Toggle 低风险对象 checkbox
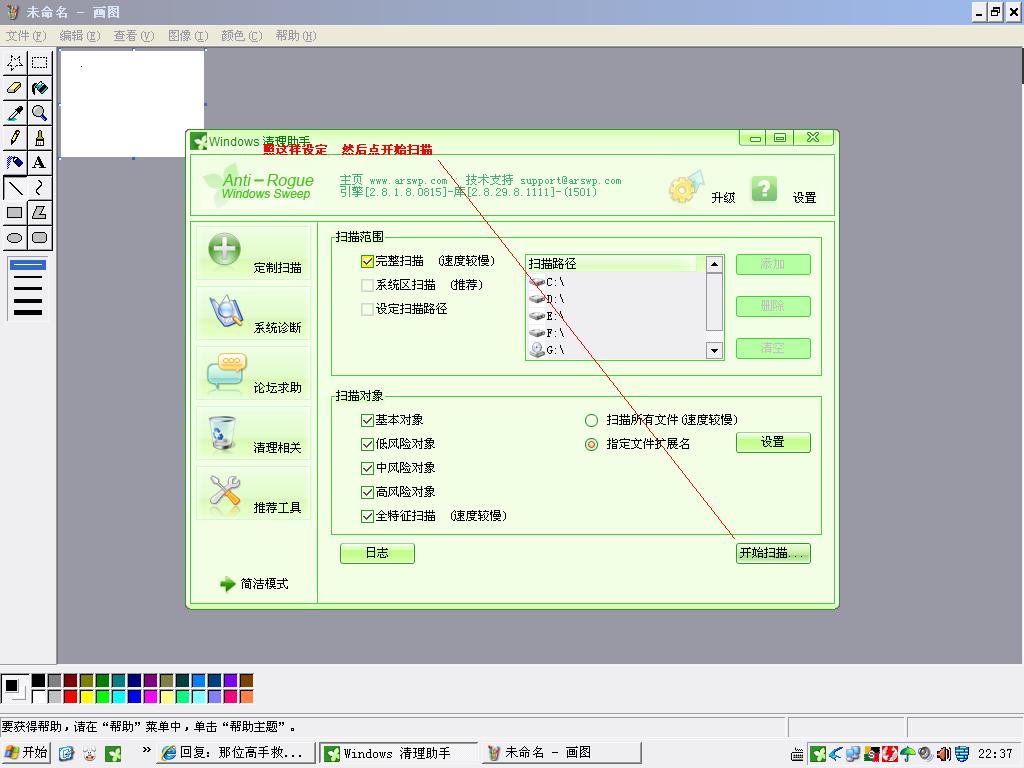The height and width of the screenshot is (768, 1024). (367, 444)
